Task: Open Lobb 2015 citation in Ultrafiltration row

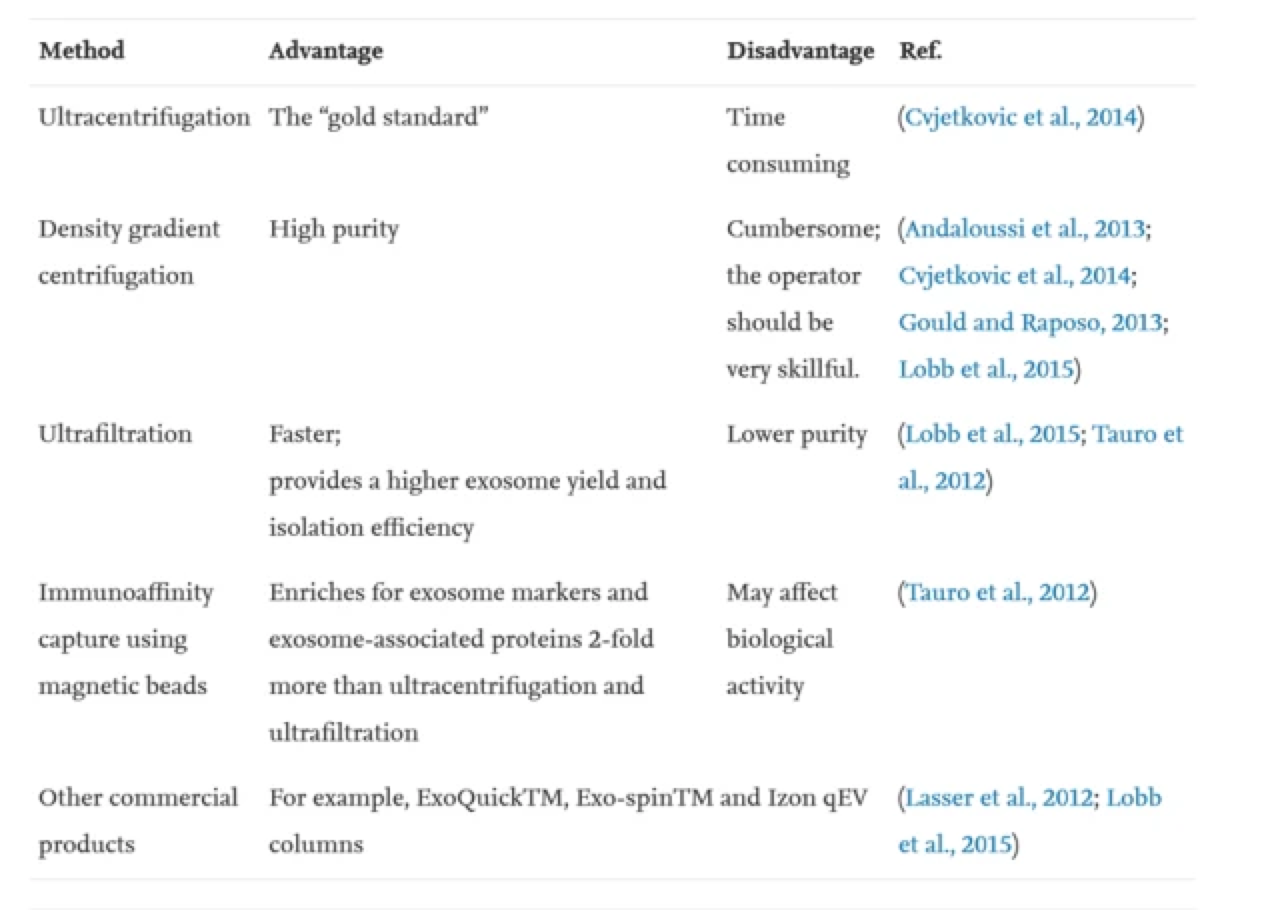Action: click(x=992, y=434)
